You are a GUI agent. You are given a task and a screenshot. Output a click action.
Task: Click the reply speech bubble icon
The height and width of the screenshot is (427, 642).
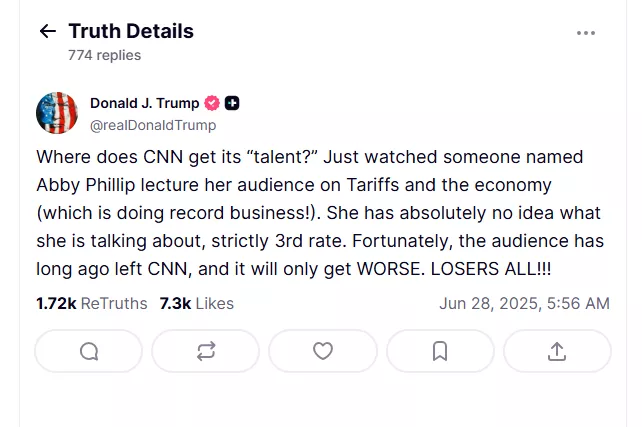pyautogui.click(x=89, y=351)
